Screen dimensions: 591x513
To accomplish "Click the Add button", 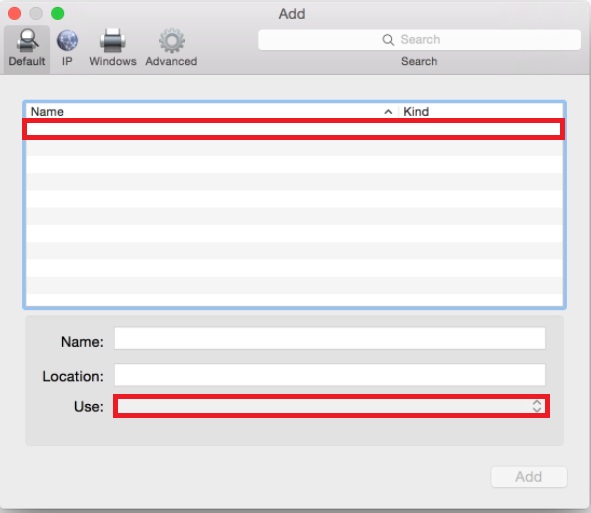I will [x=529, y=477].
